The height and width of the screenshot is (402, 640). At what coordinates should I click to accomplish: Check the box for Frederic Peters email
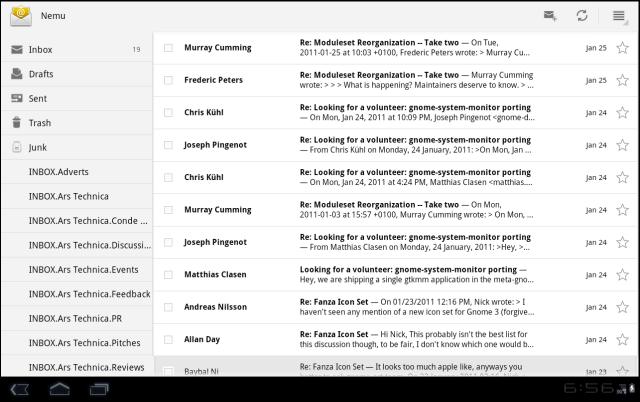(168, 80)
